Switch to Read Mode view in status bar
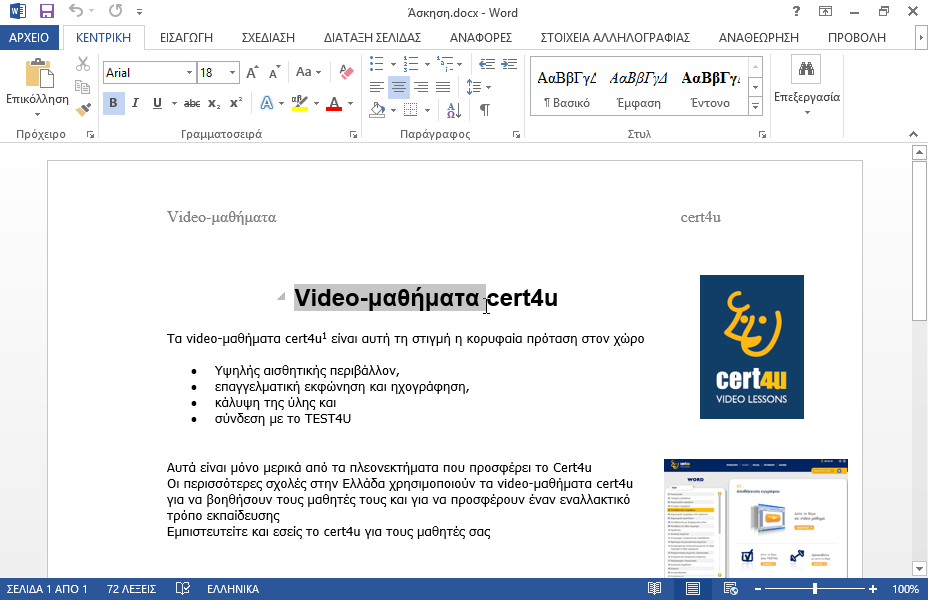Screen dimensions: 928x600 (x=654, y=589)
